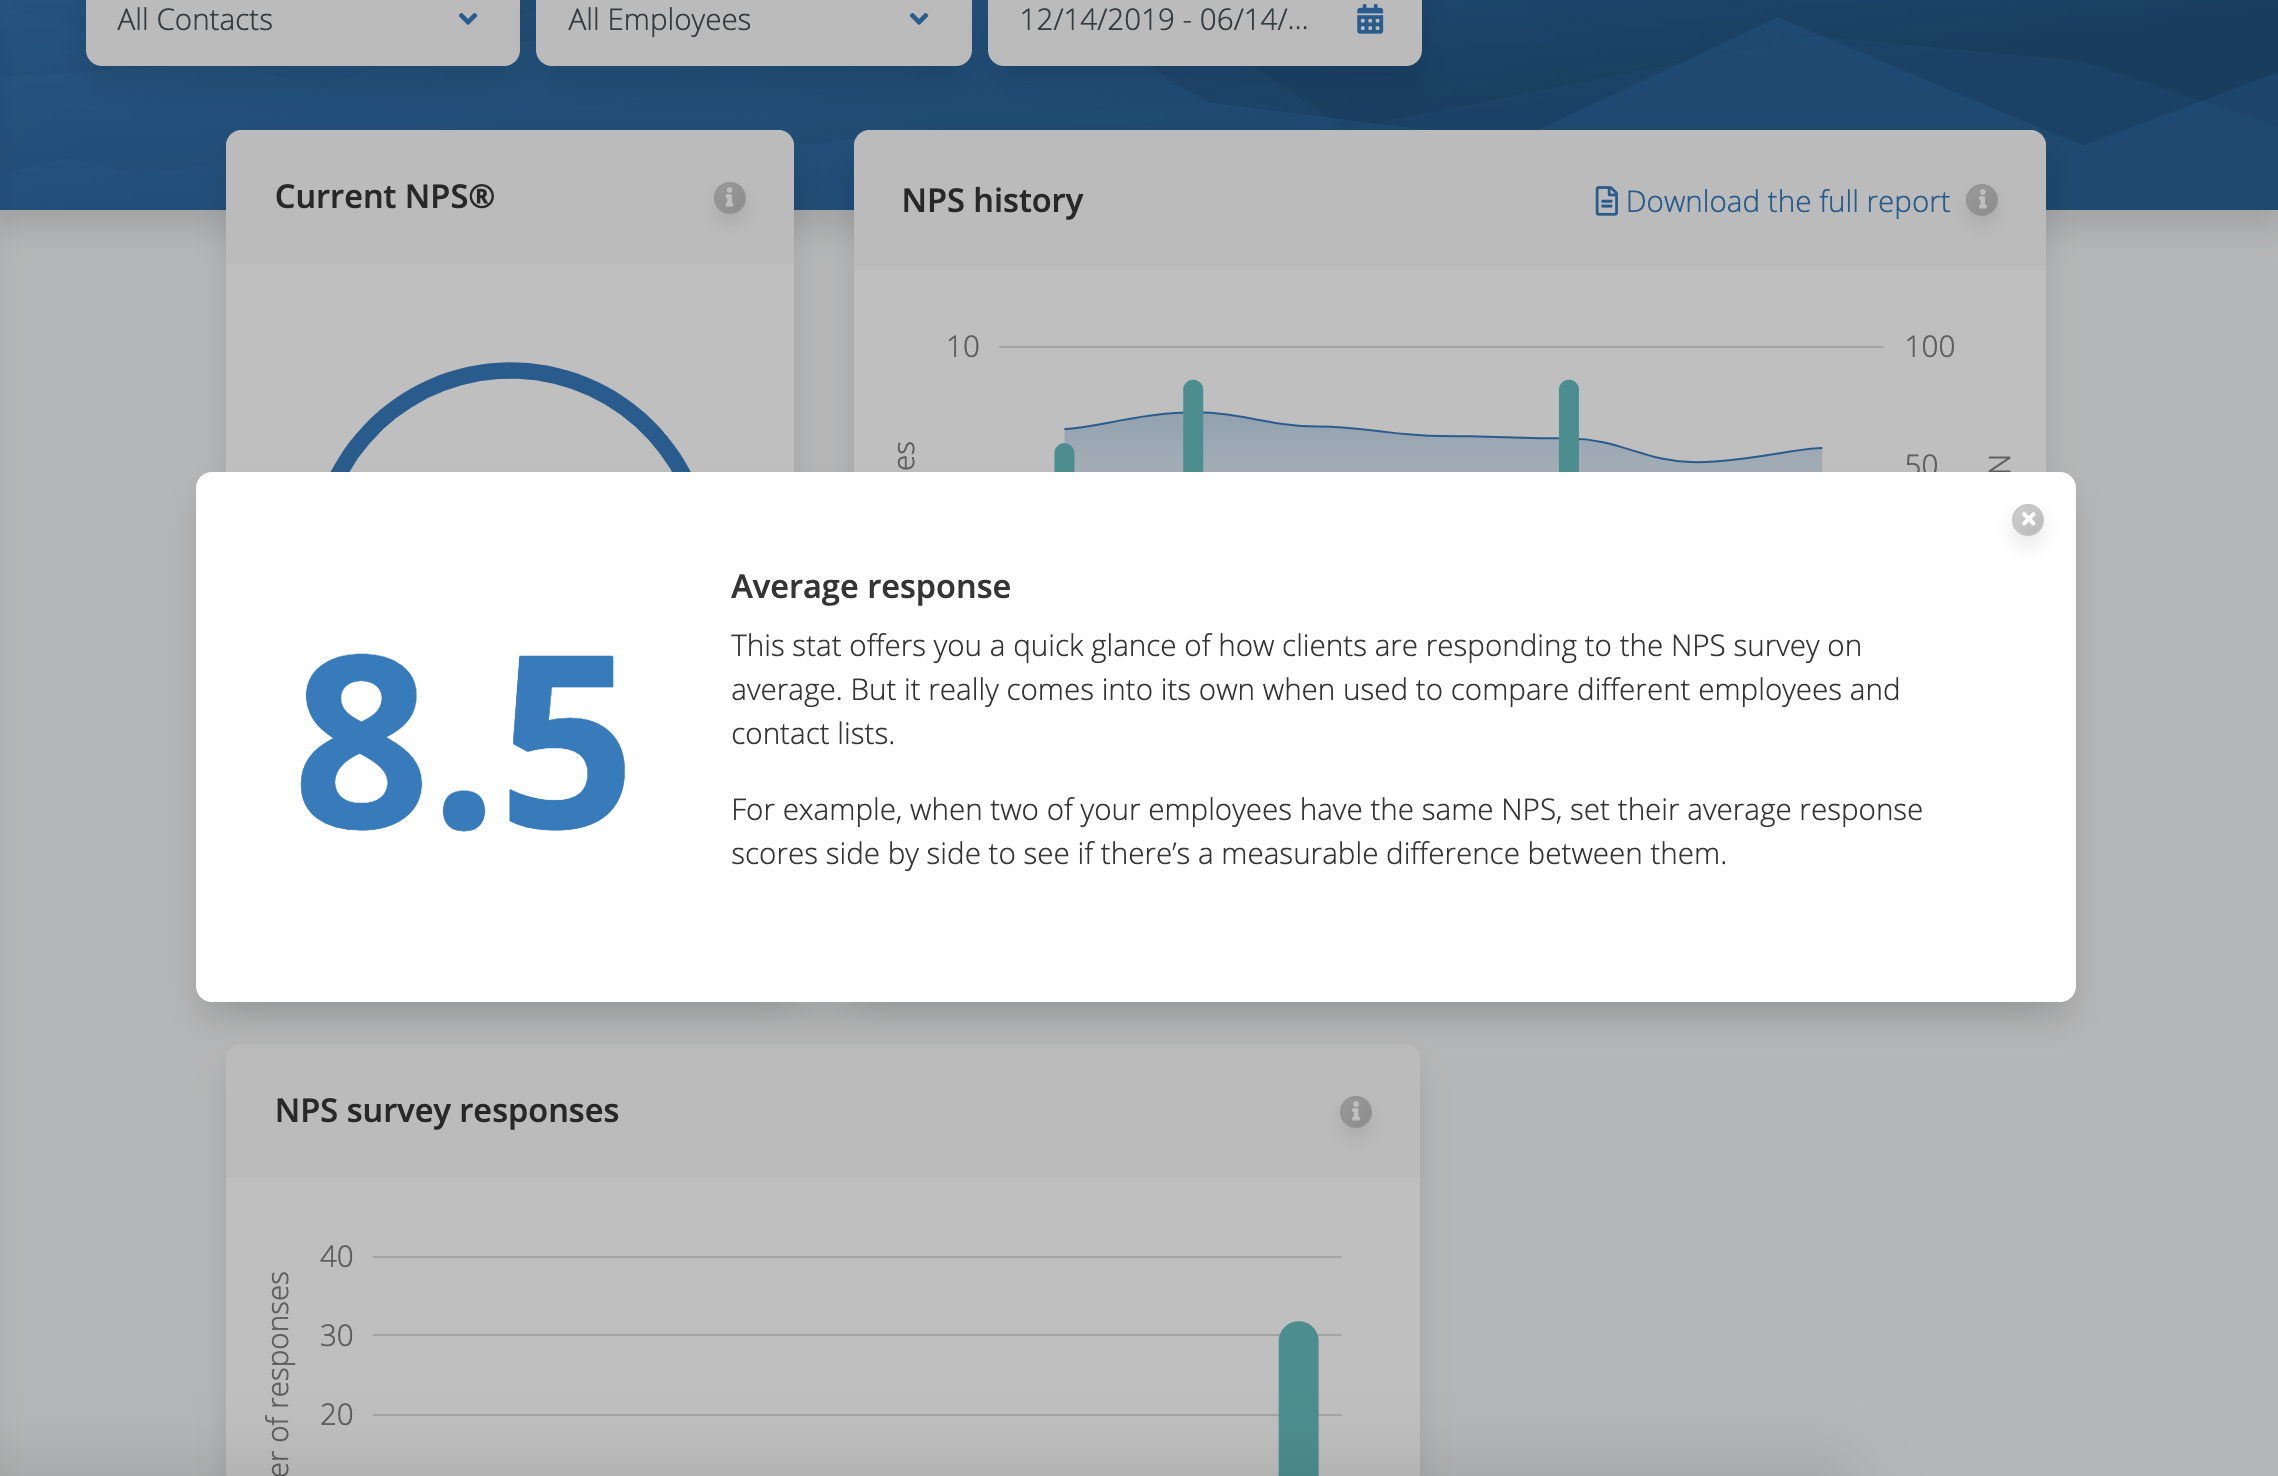
Task: Click the All Contacts chevron arrow
Action: click(467, 19)
